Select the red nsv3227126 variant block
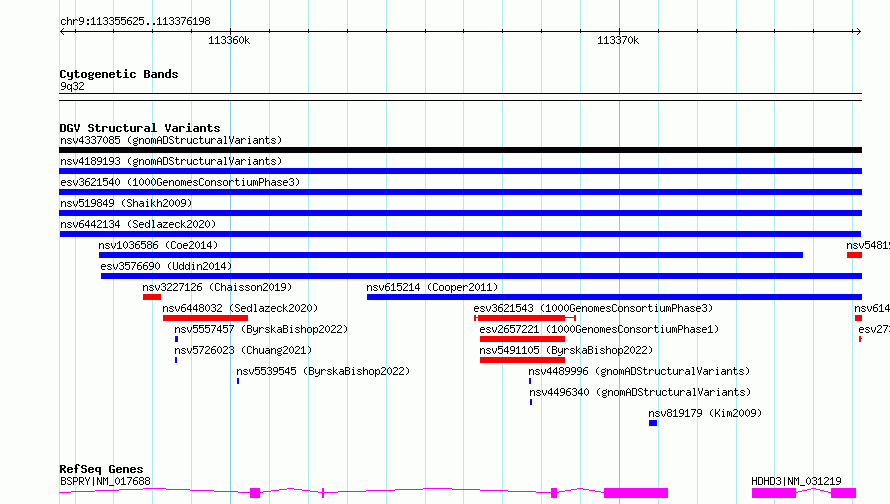 [152, 297]
